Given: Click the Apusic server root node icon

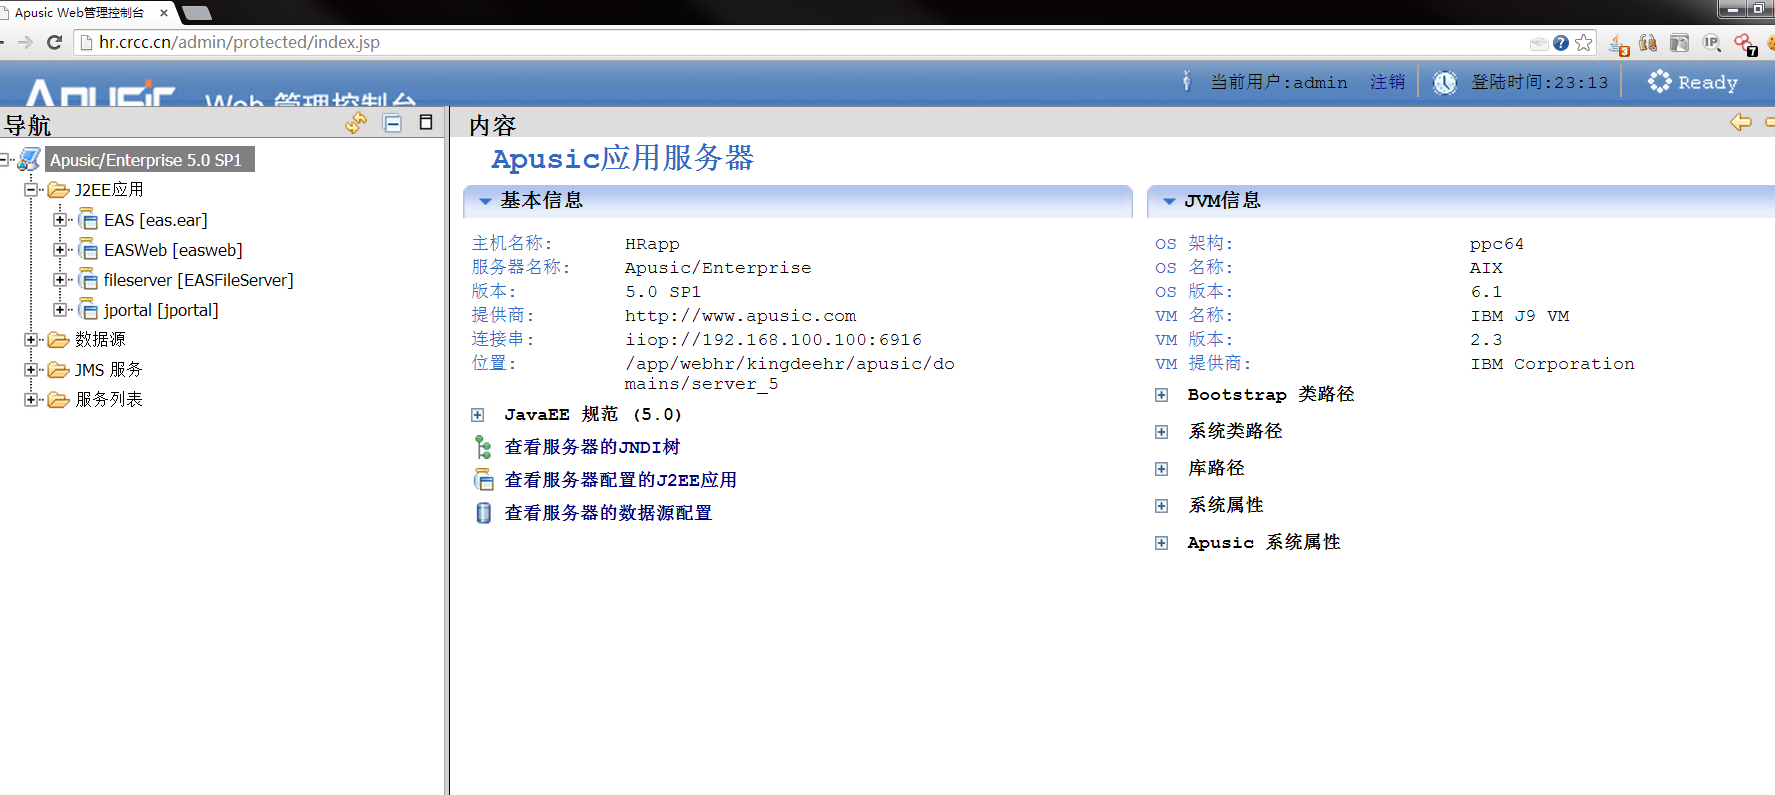Looking at the screenshot, I should [x=30, y=160].
